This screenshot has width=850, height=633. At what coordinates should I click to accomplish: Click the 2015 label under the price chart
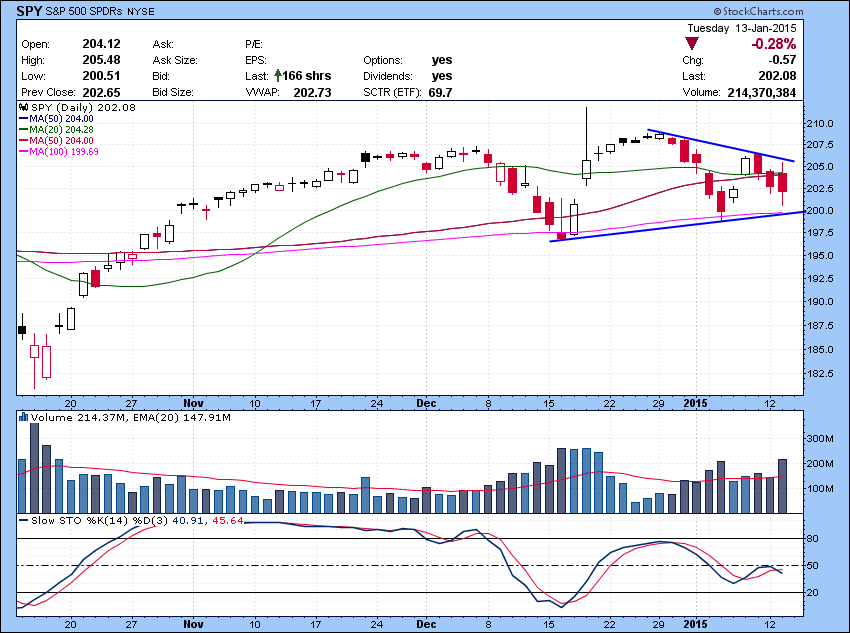pyautogui.click(x=696, y=403)
